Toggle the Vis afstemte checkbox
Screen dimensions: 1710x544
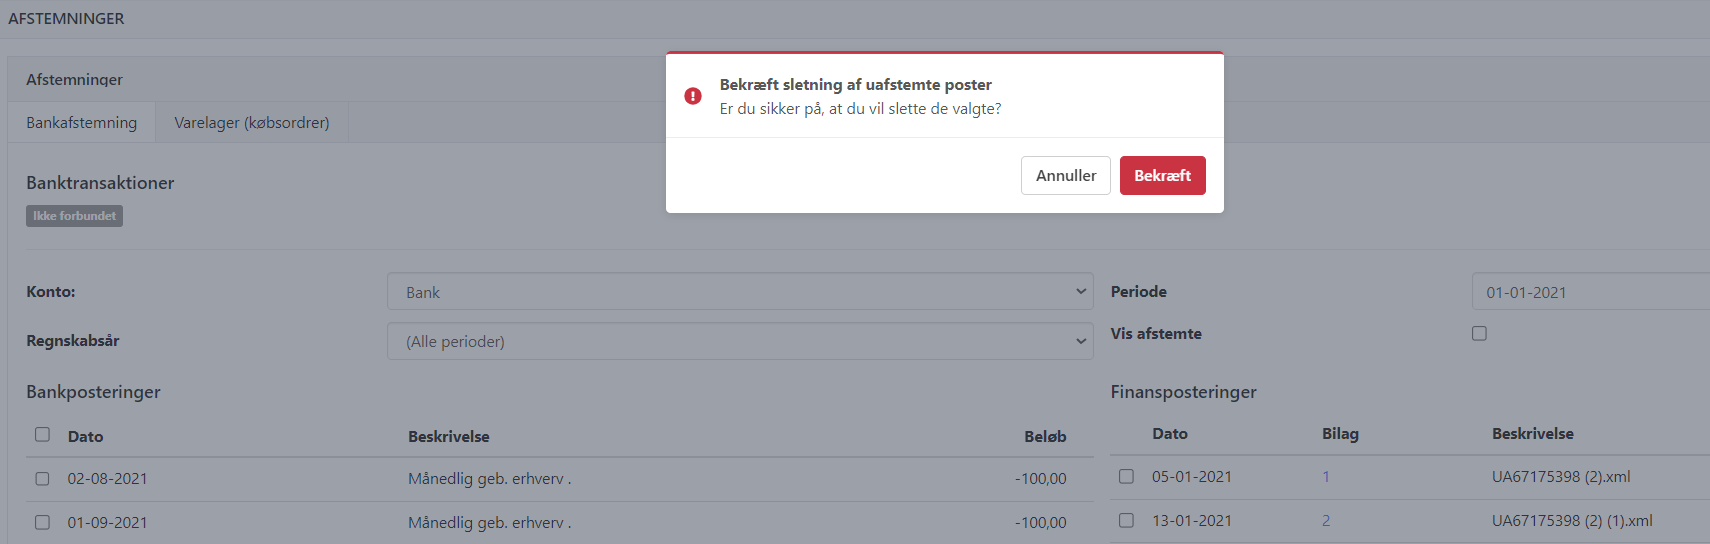point(1479,333)
